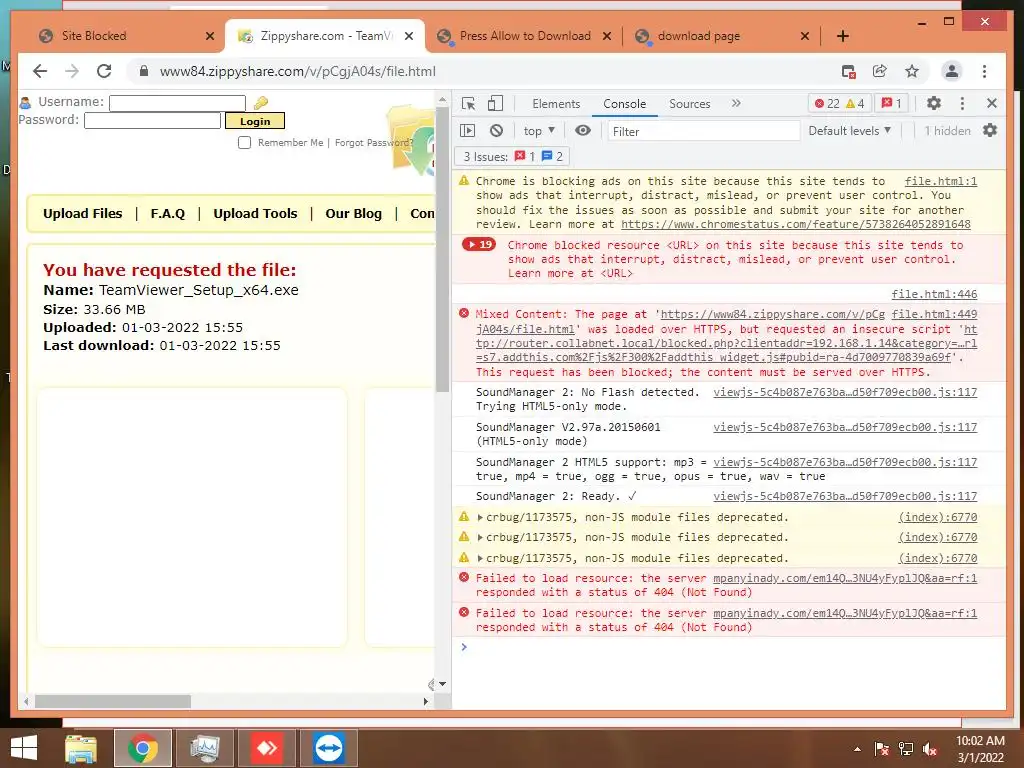Reload the Zippyshare page
Viewport: 1024px width, 768px height.
click(104, 71)
